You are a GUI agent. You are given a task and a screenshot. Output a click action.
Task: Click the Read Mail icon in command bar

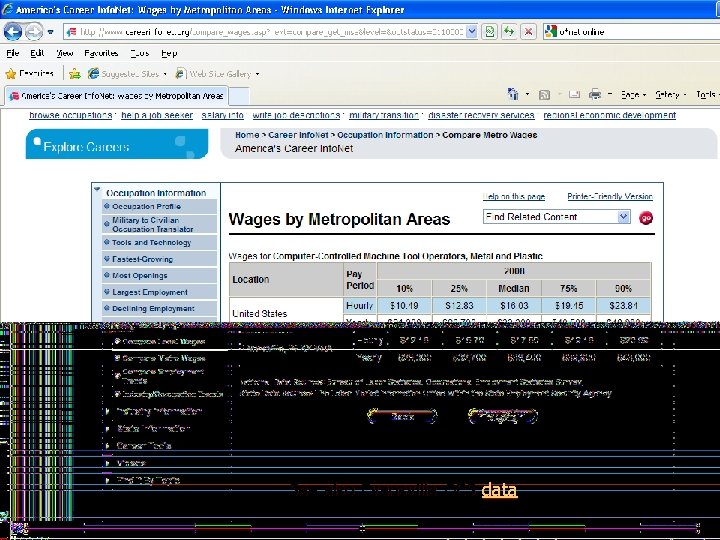[x=574, y=95]
